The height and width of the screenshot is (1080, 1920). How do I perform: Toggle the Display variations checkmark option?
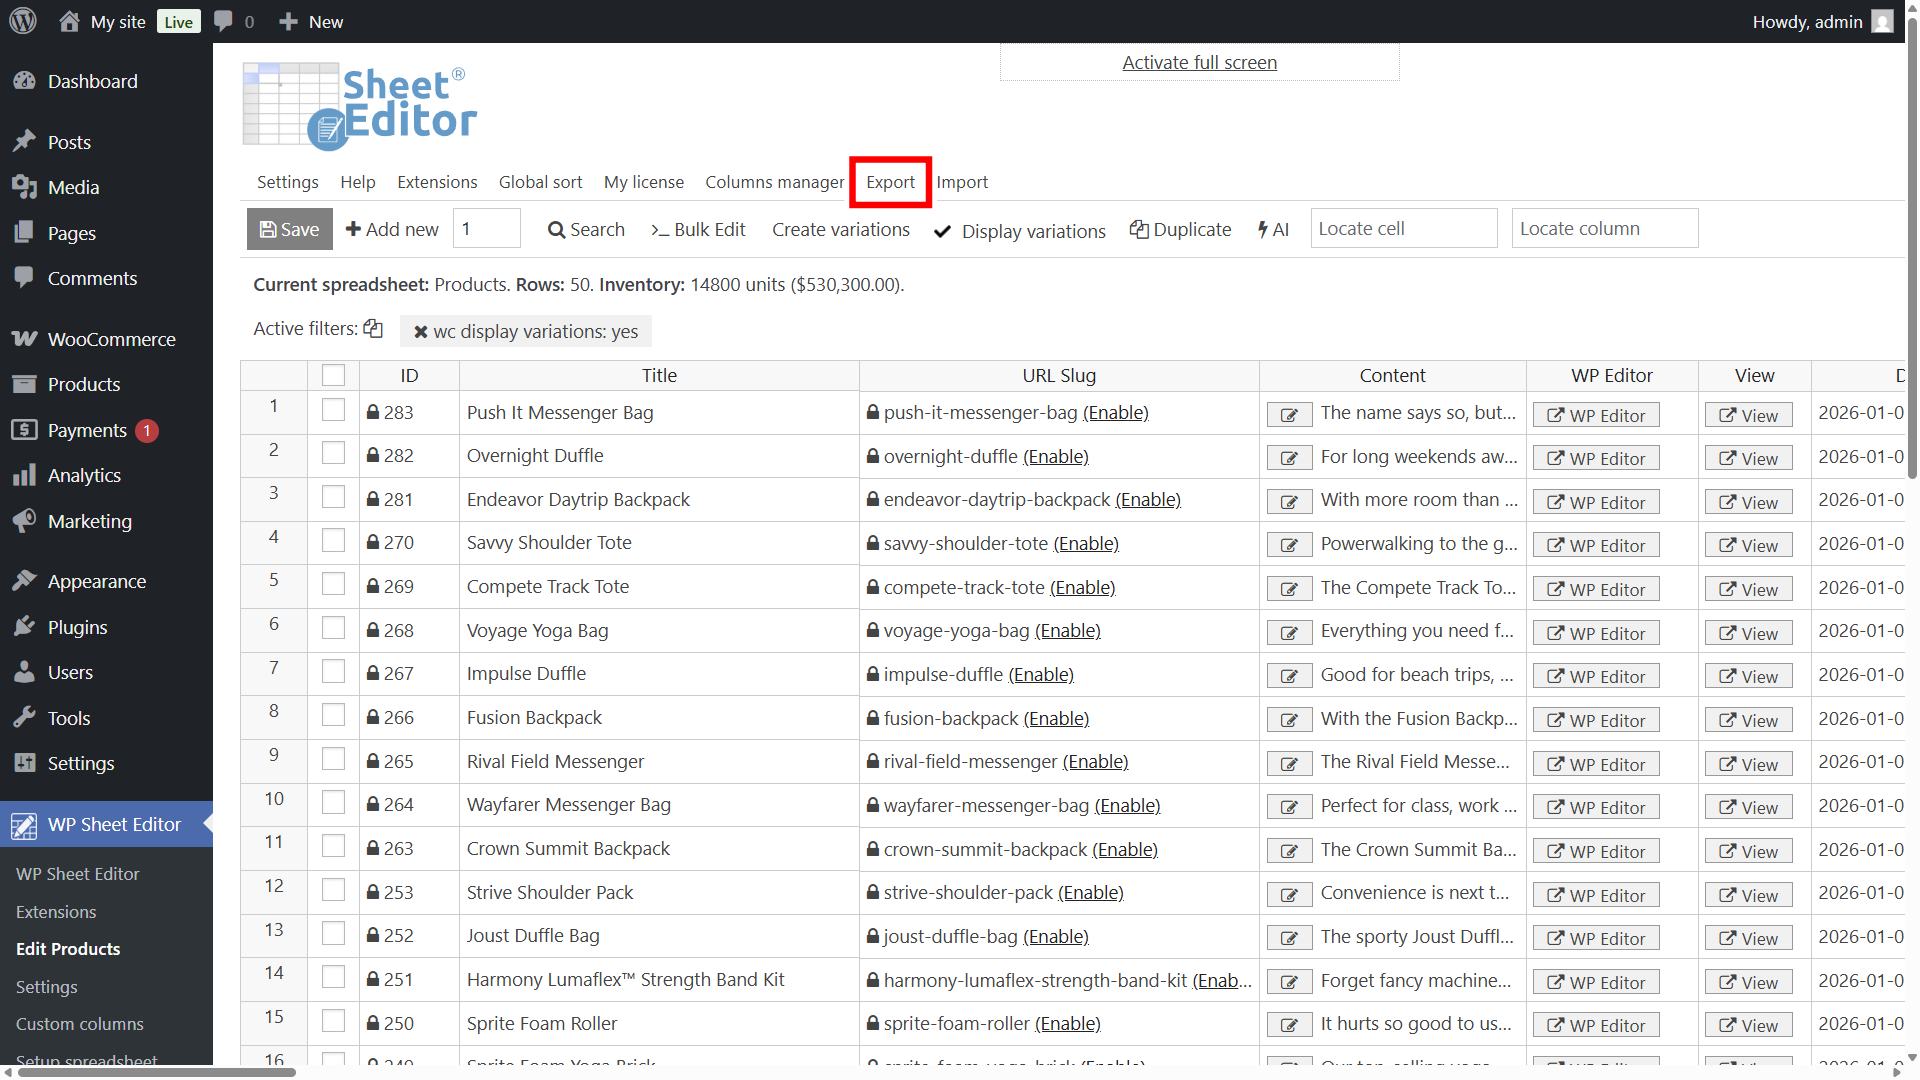1020,231
